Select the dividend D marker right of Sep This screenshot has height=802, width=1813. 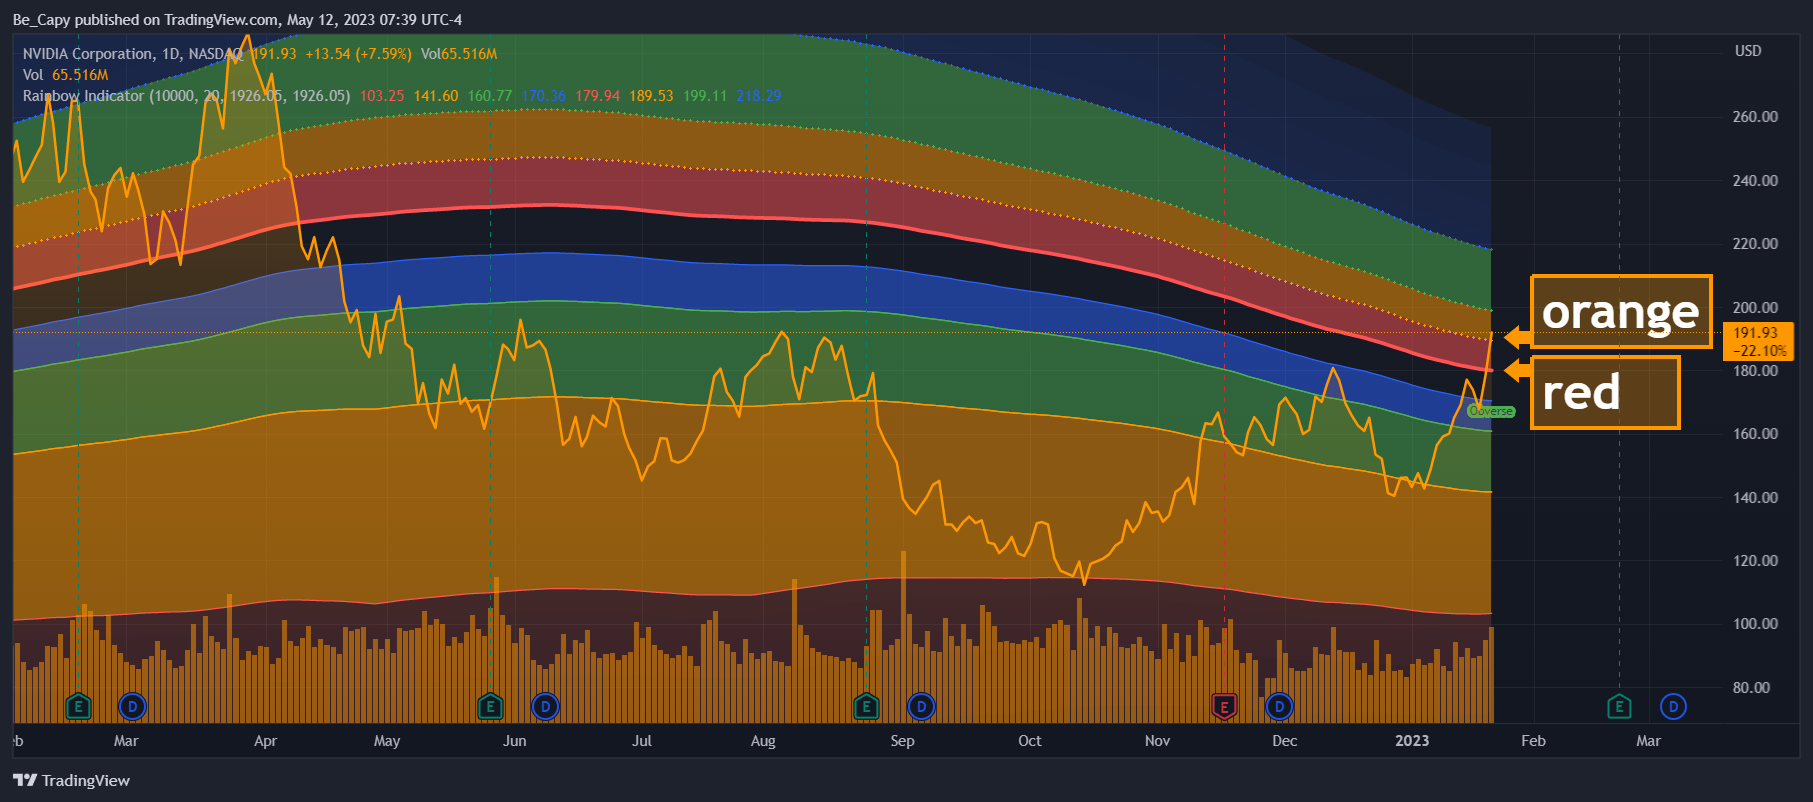click(x=921, y=707)
